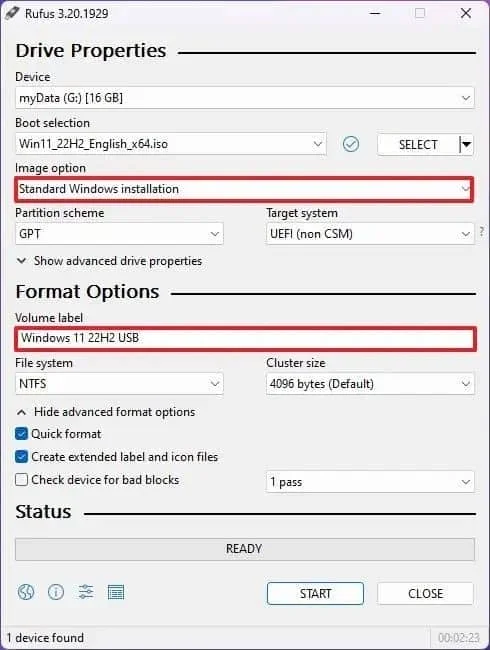This screenshot has height=650, width=490.
Task: Click the READY status progress bar
Action: pyautogui.click(x=245, y=549)
